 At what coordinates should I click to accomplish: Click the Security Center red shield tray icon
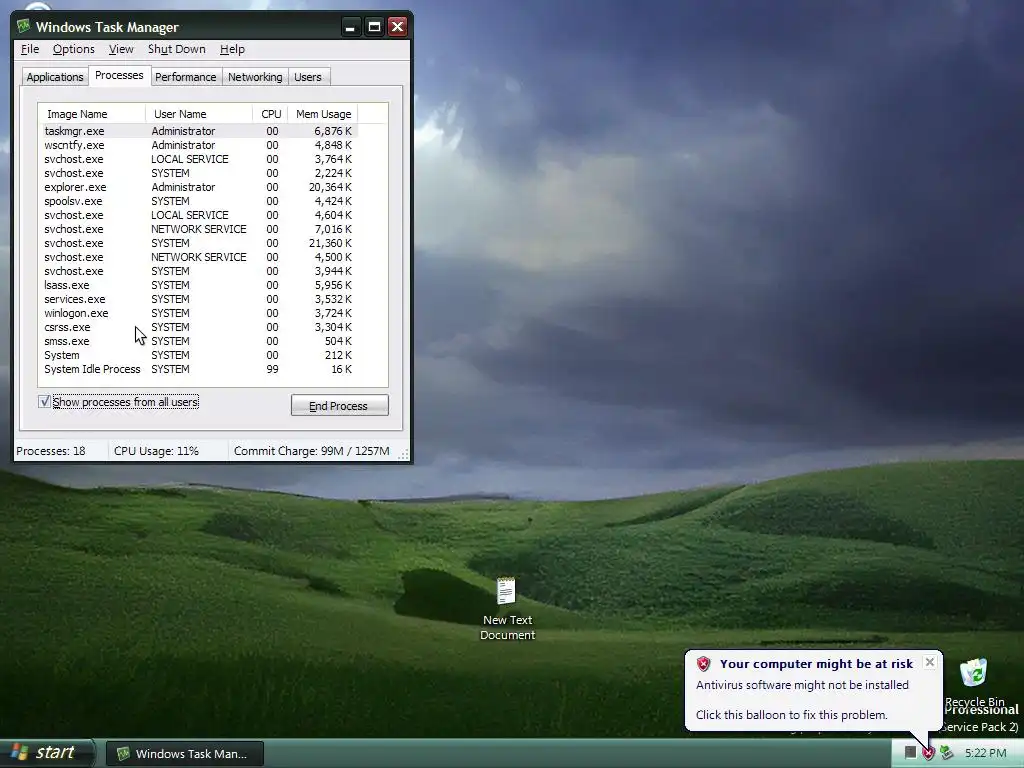(x=928, y=753)
